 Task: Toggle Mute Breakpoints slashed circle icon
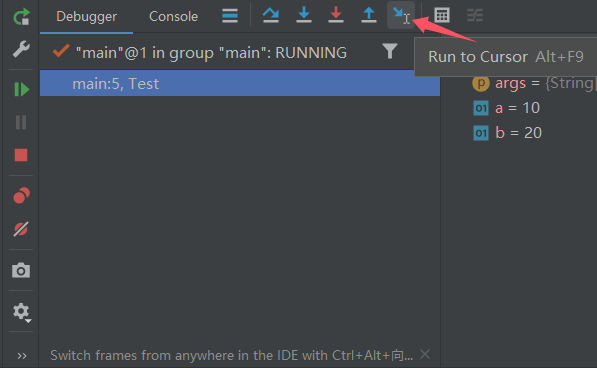coord(21,229)
